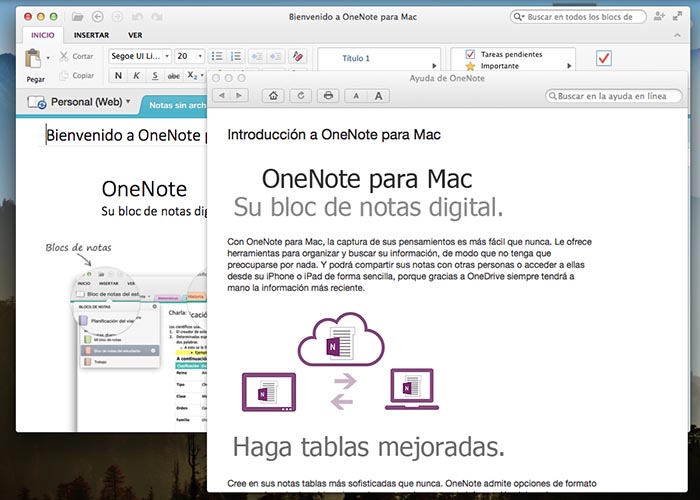The width and height of the screenshot is (700, 500).
Task: Switch to the VER ribbon tab
Action: (x=135, y=35)
